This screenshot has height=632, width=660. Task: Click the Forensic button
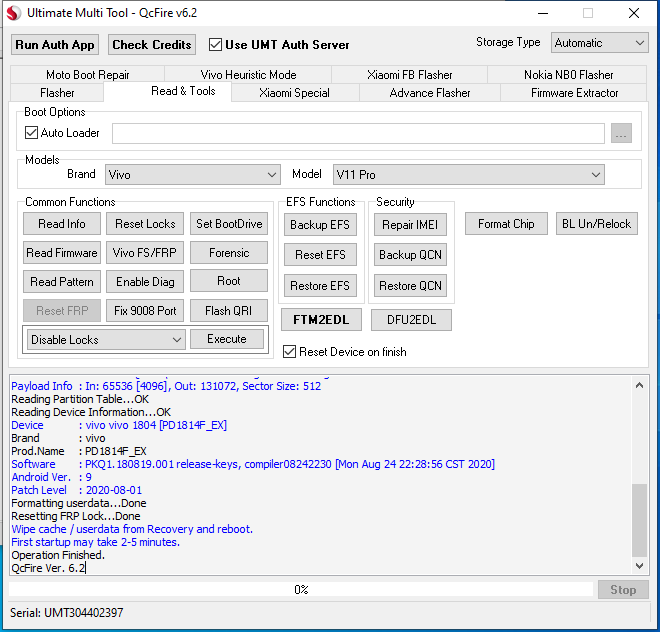tap(229, 253)
